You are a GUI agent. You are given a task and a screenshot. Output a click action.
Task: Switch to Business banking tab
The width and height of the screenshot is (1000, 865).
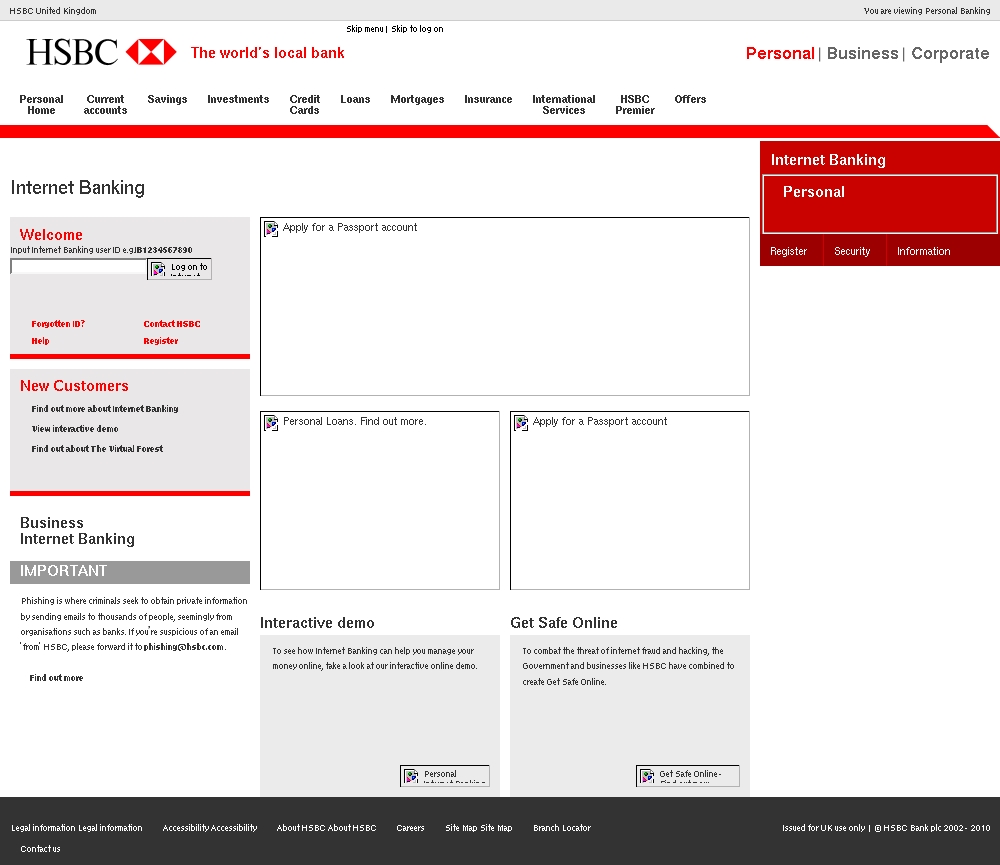click(862, 54)
